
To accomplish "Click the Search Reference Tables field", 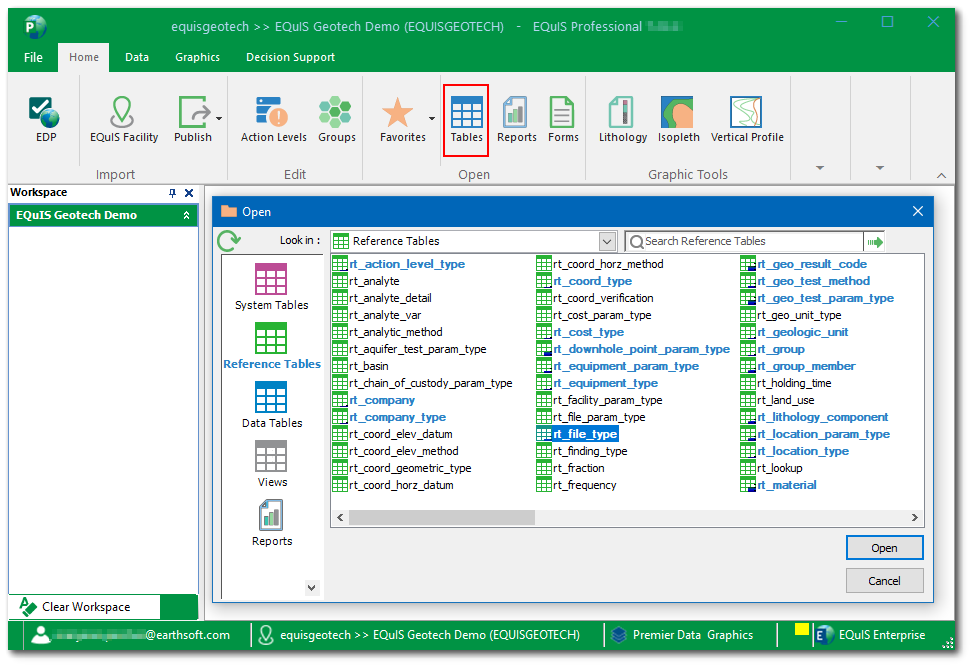I will click(750, 241).
